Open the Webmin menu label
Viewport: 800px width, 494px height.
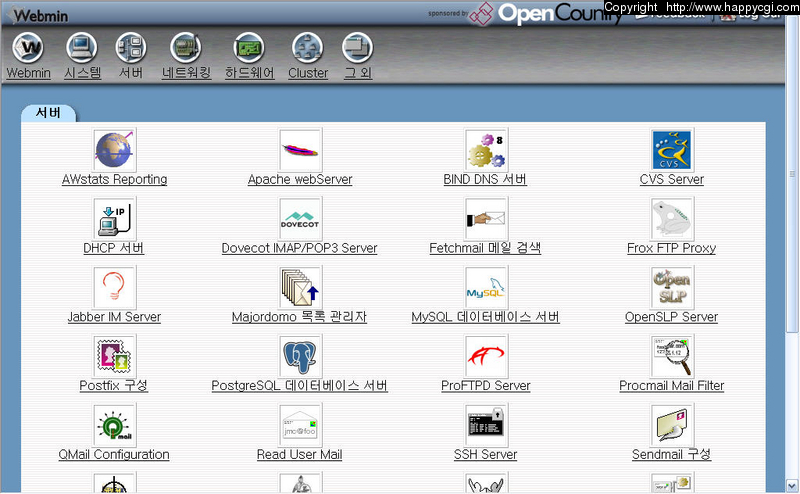click(x=29, y=73)
